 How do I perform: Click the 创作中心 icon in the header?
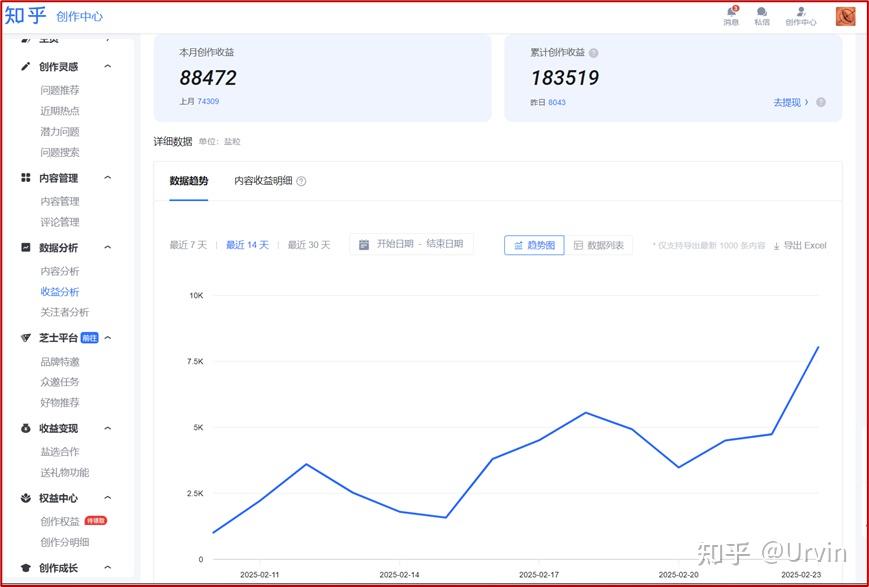[x=801, y=12]
